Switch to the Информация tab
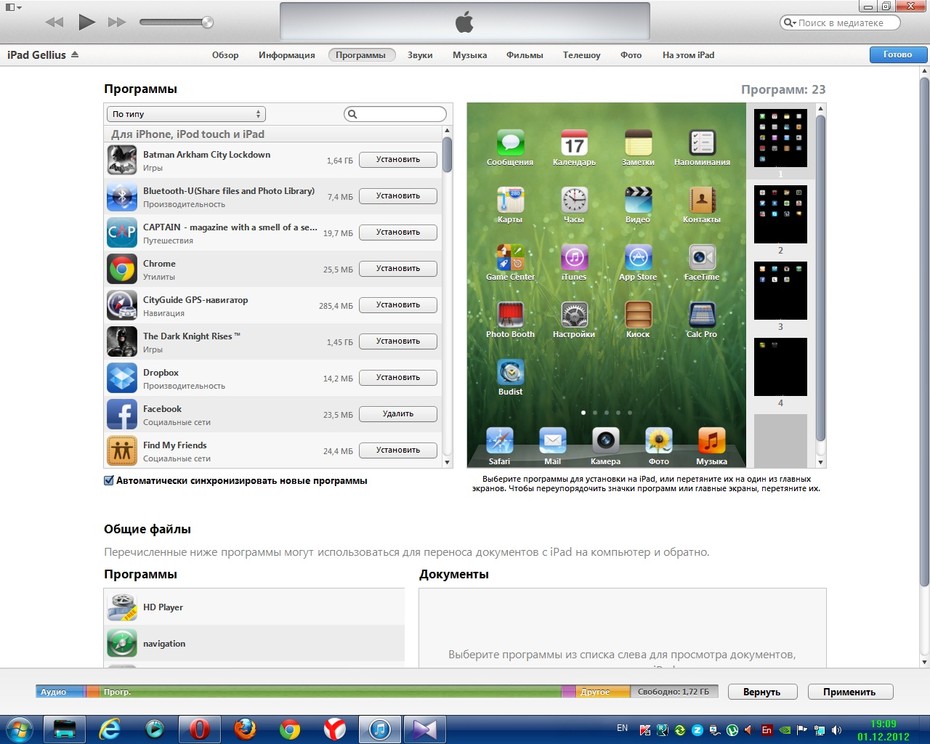The width and height of the screenshot is (930, 744). tap(286, 55)
